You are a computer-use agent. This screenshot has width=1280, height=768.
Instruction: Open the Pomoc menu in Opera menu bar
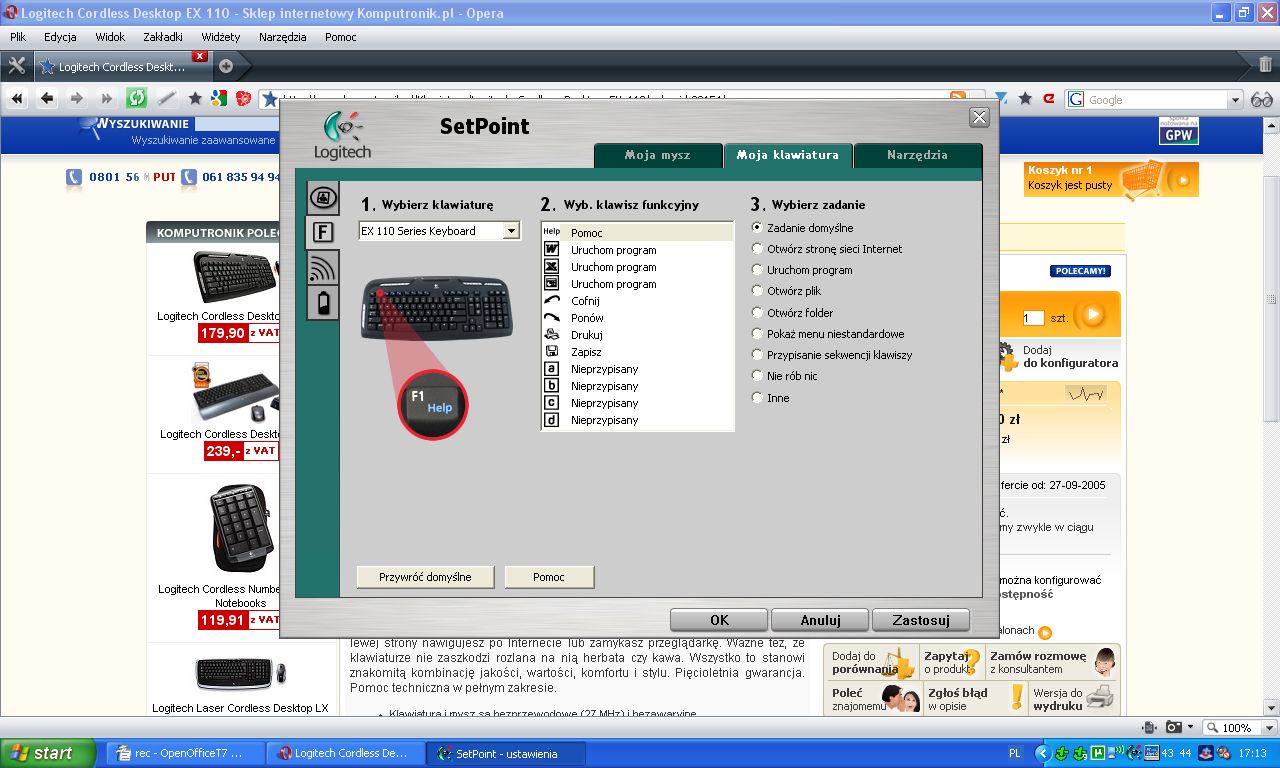341,37
